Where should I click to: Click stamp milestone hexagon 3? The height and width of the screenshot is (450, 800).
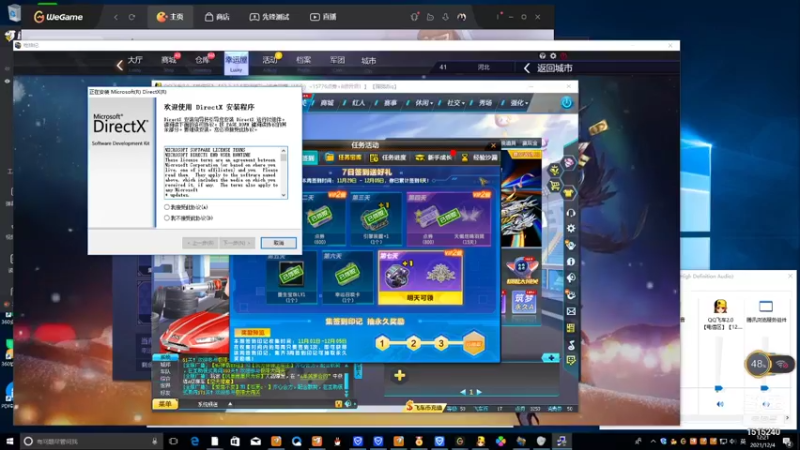coord(441,343)
